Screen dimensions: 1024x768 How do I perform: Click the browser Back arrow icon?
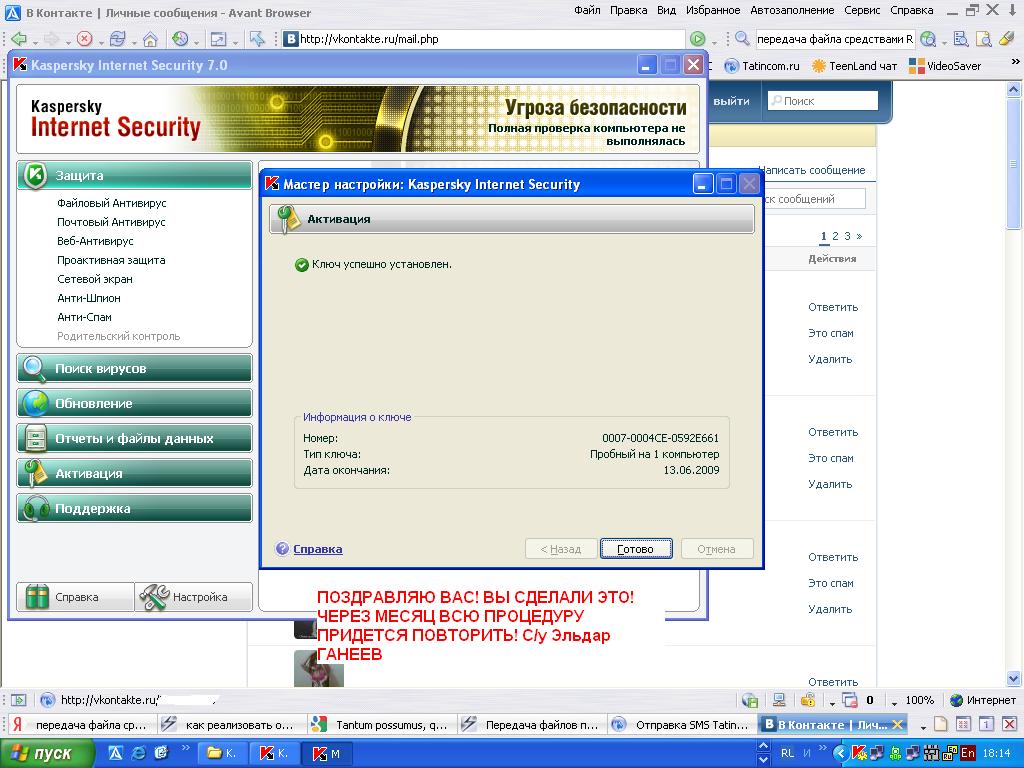tap(19, 39)
